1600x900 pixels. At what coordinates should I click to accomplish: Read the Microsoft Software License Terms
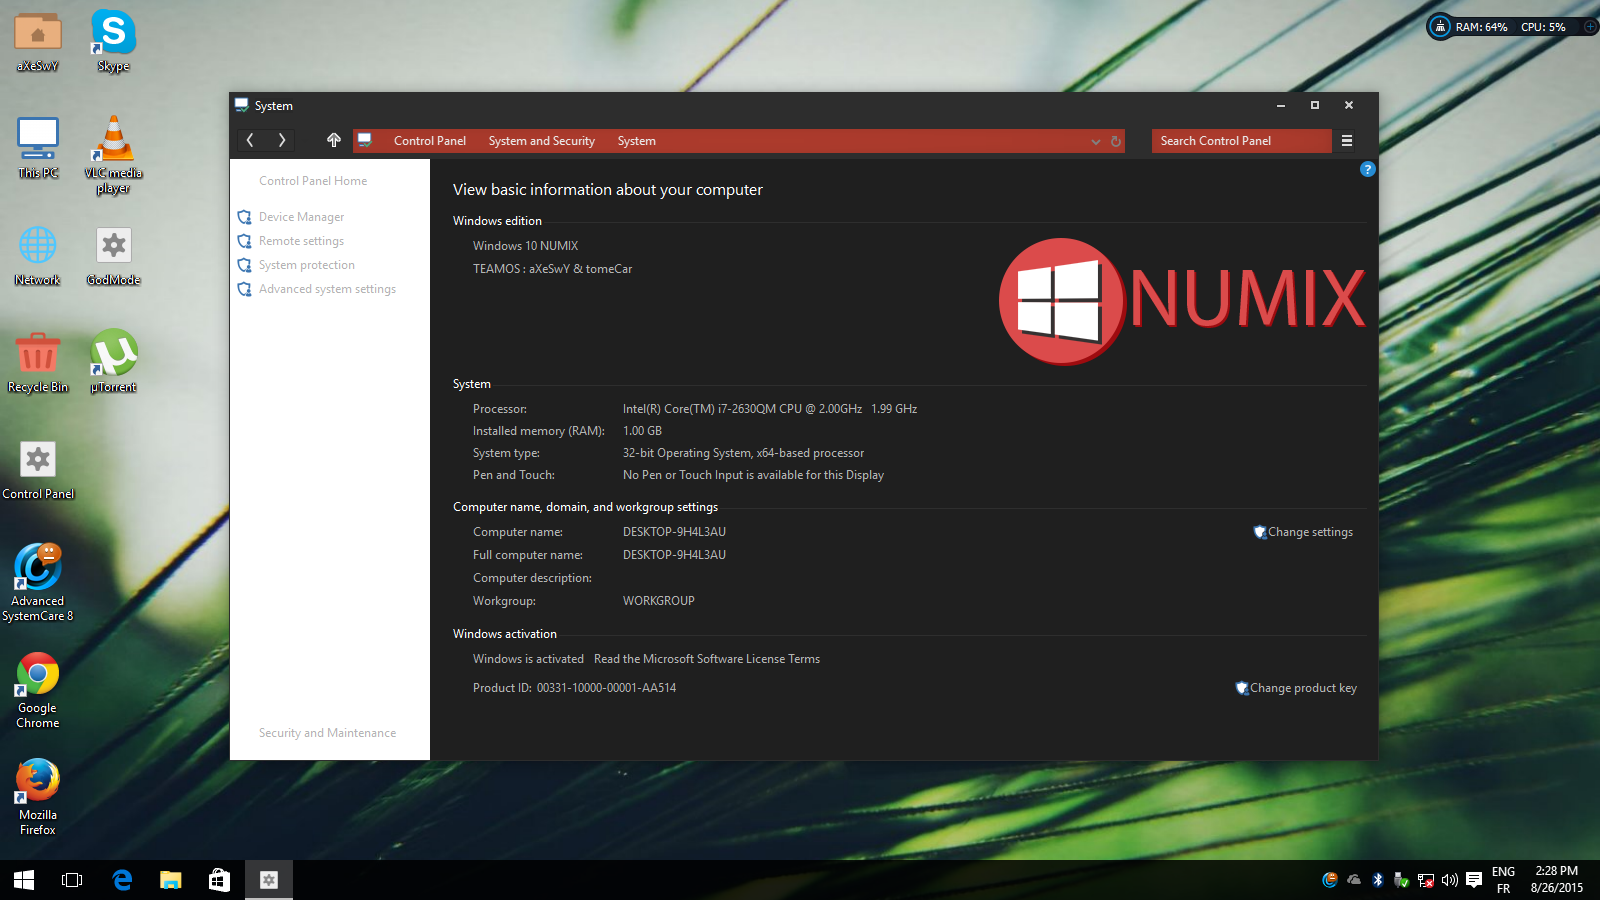pyautogui.click(x=707, y=659)
